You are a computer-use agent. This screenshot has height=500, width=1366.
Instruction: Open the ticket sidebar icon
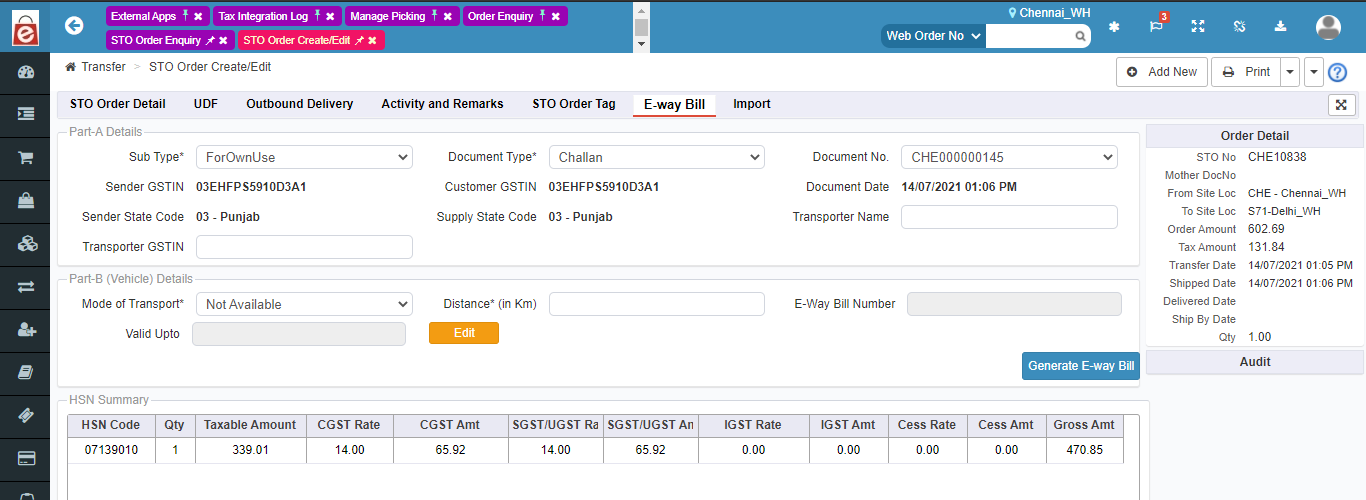click(27, 415)
